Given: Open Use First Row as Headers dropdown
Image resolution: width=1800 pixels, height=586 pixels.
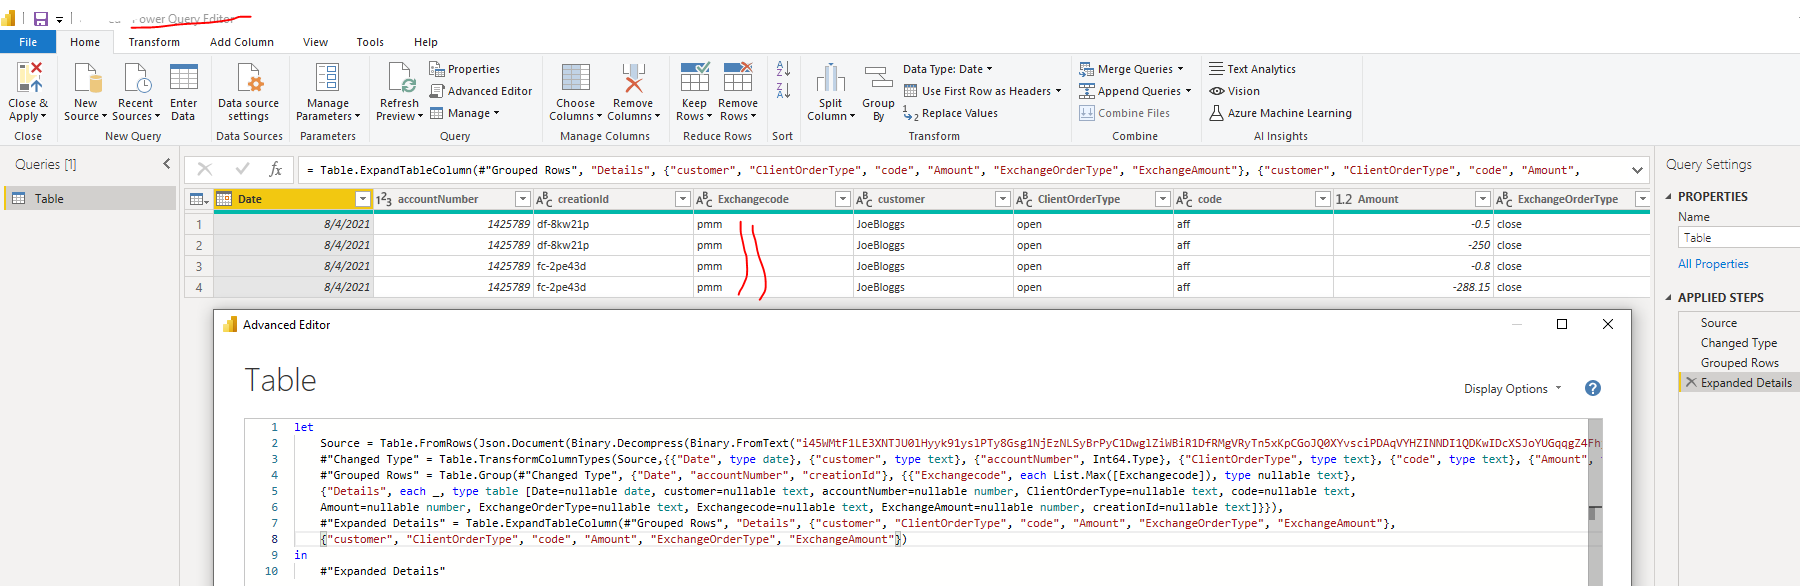Looking at the screenshot, I should [983, 91].
